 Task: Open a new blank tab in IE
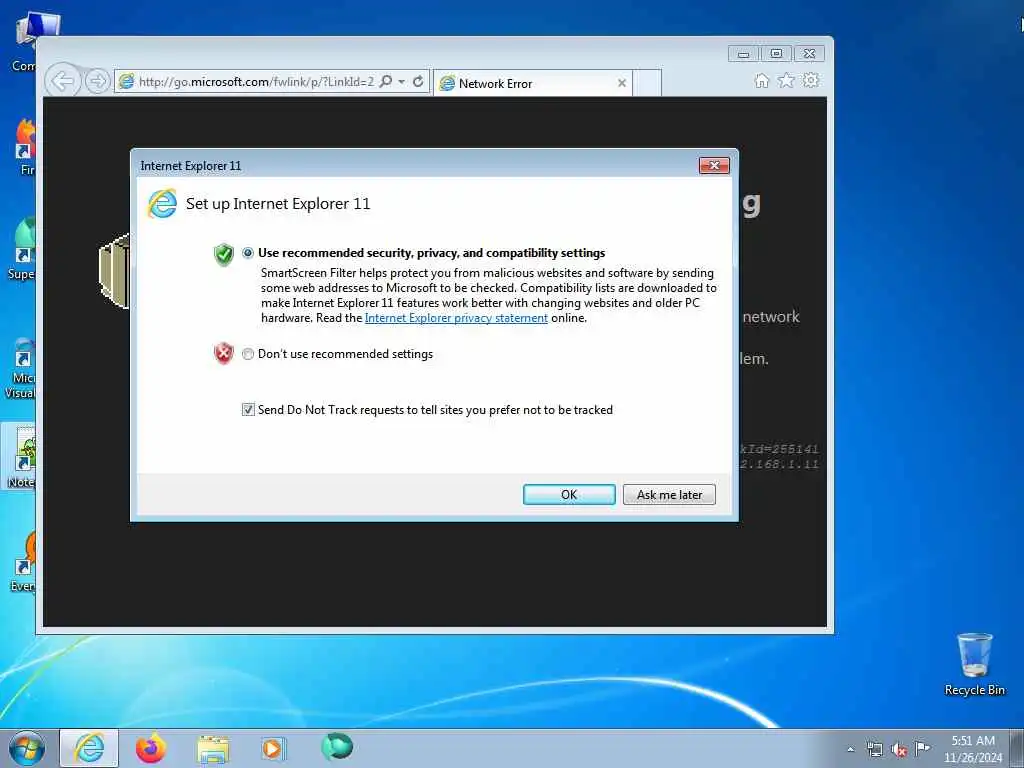tap(647, 83)
